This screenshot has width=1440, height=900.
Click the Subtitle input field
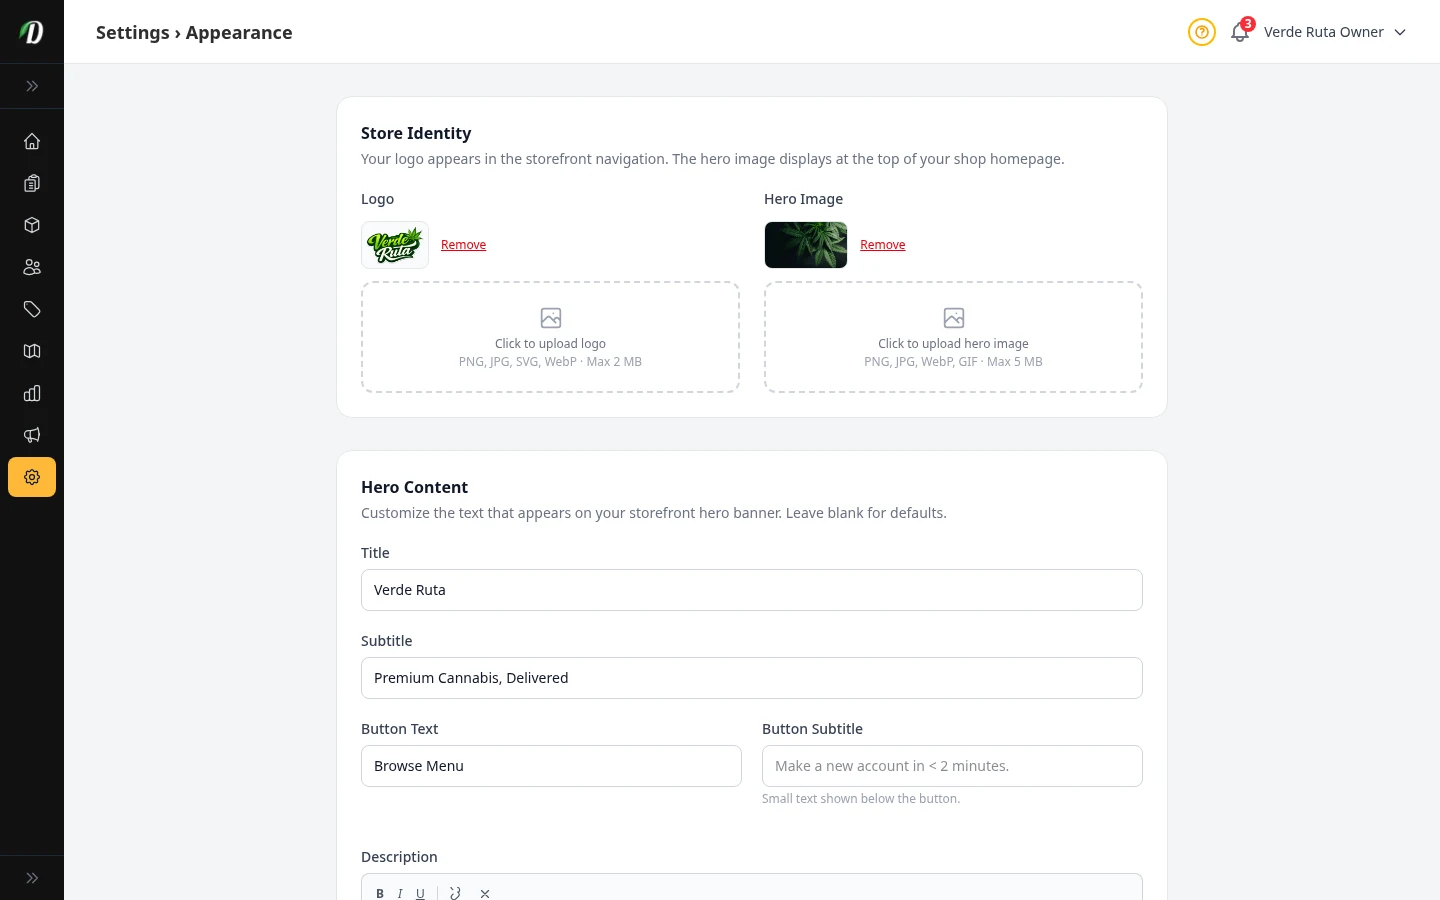click(751, 678)
